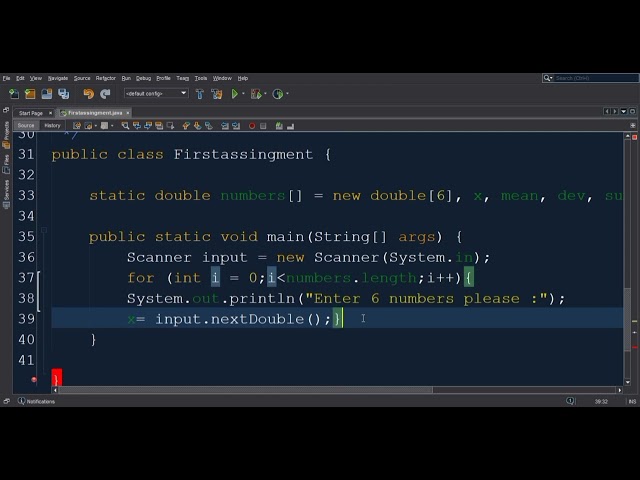Jump to Previous Bookmark icon
This screenshot has width=640, height=480.
[186, 126]
